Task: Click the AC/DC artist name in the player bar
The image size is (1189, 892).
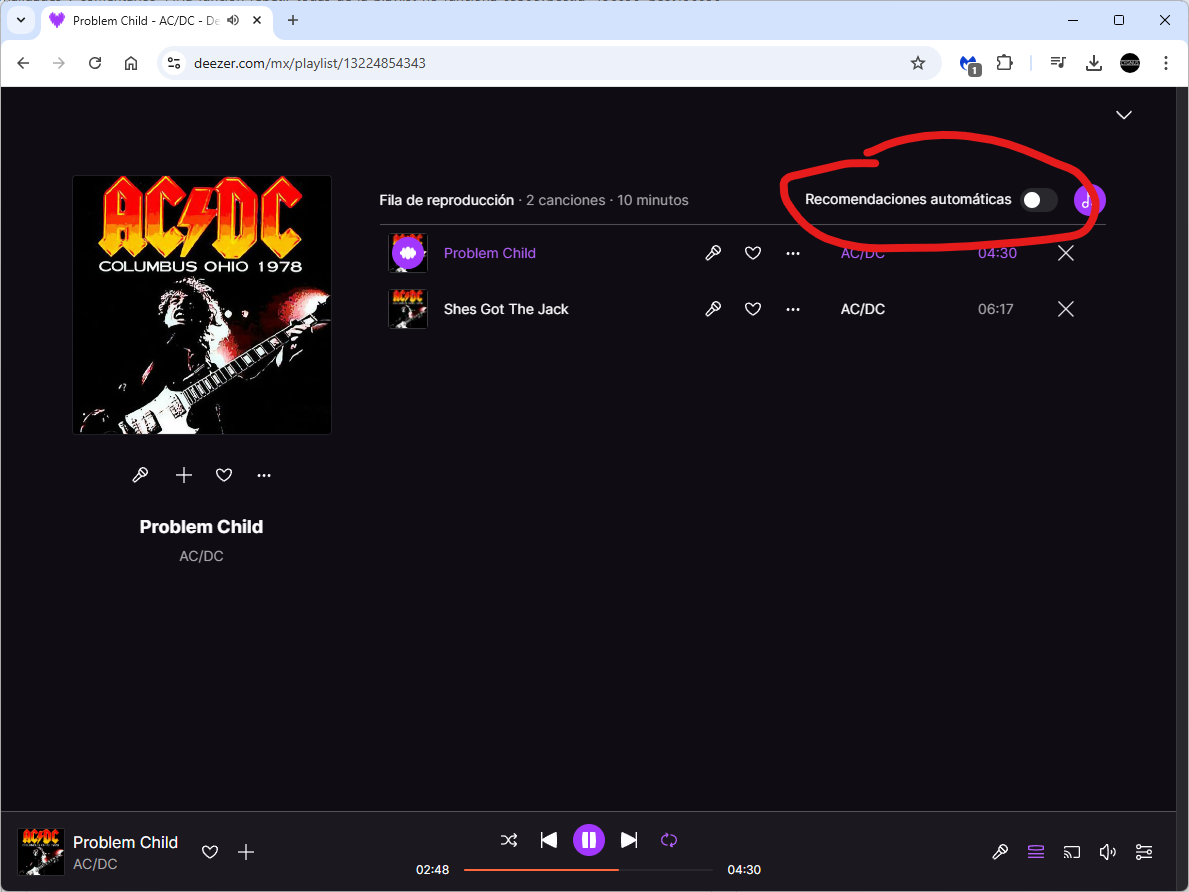Action: [x=95, y=864]
